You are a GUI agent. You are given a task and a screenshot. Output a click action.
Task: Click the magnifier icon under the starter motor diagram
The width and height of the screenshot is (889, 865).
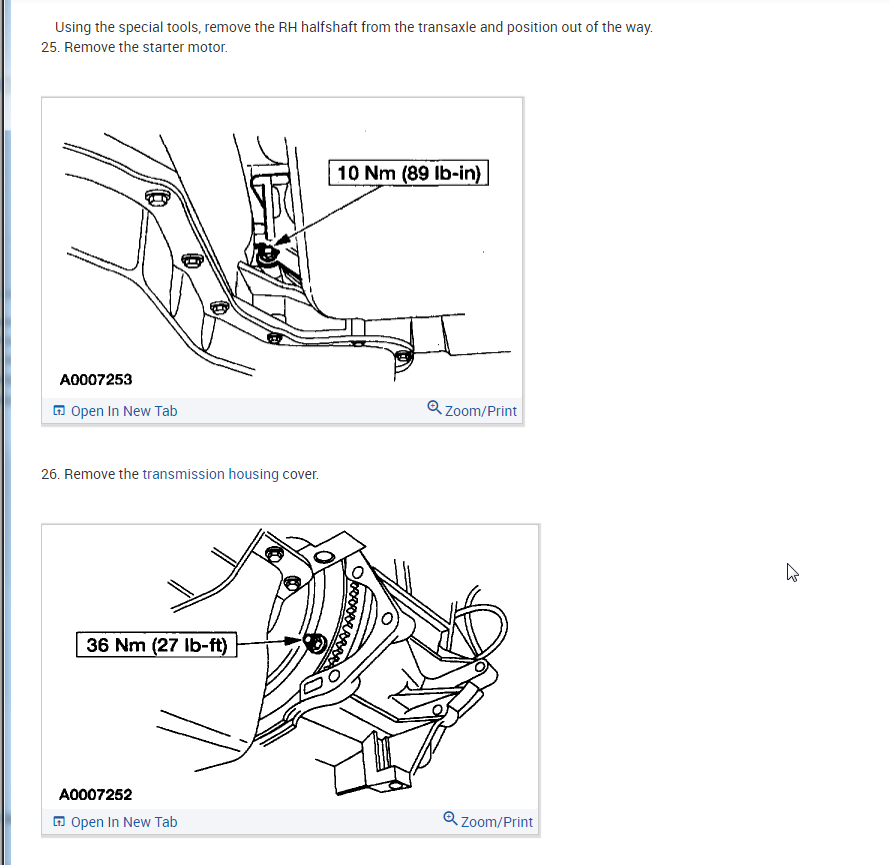(x=434, y=408)
